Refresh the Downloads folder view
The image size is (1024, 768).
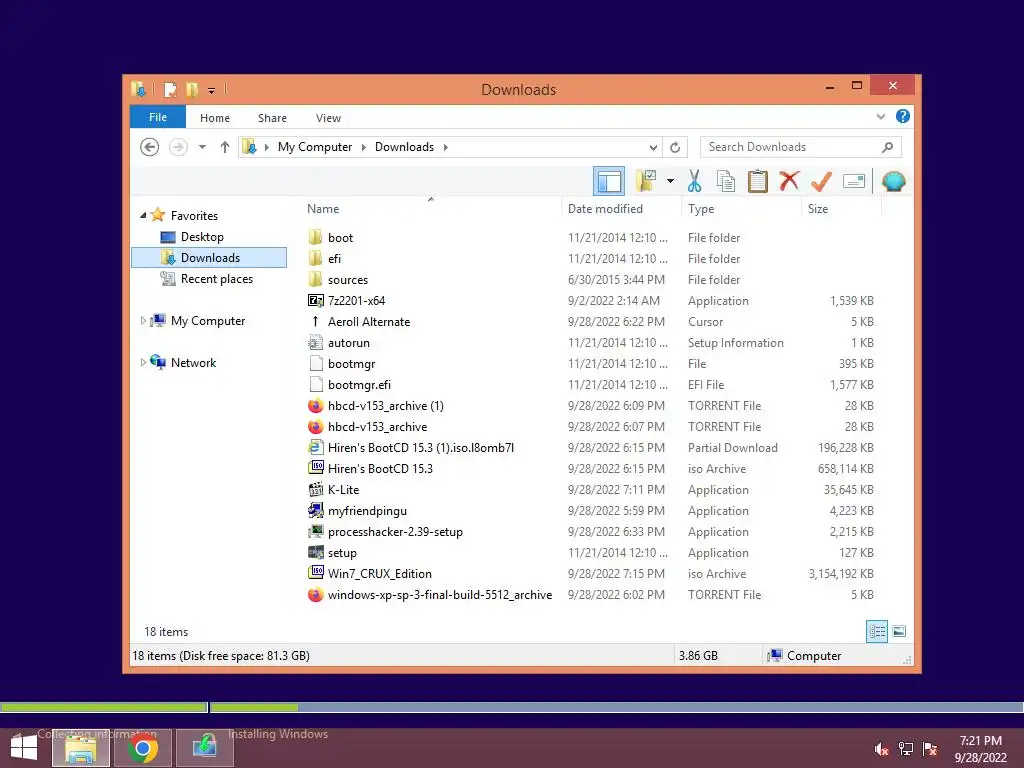[675, 148]
